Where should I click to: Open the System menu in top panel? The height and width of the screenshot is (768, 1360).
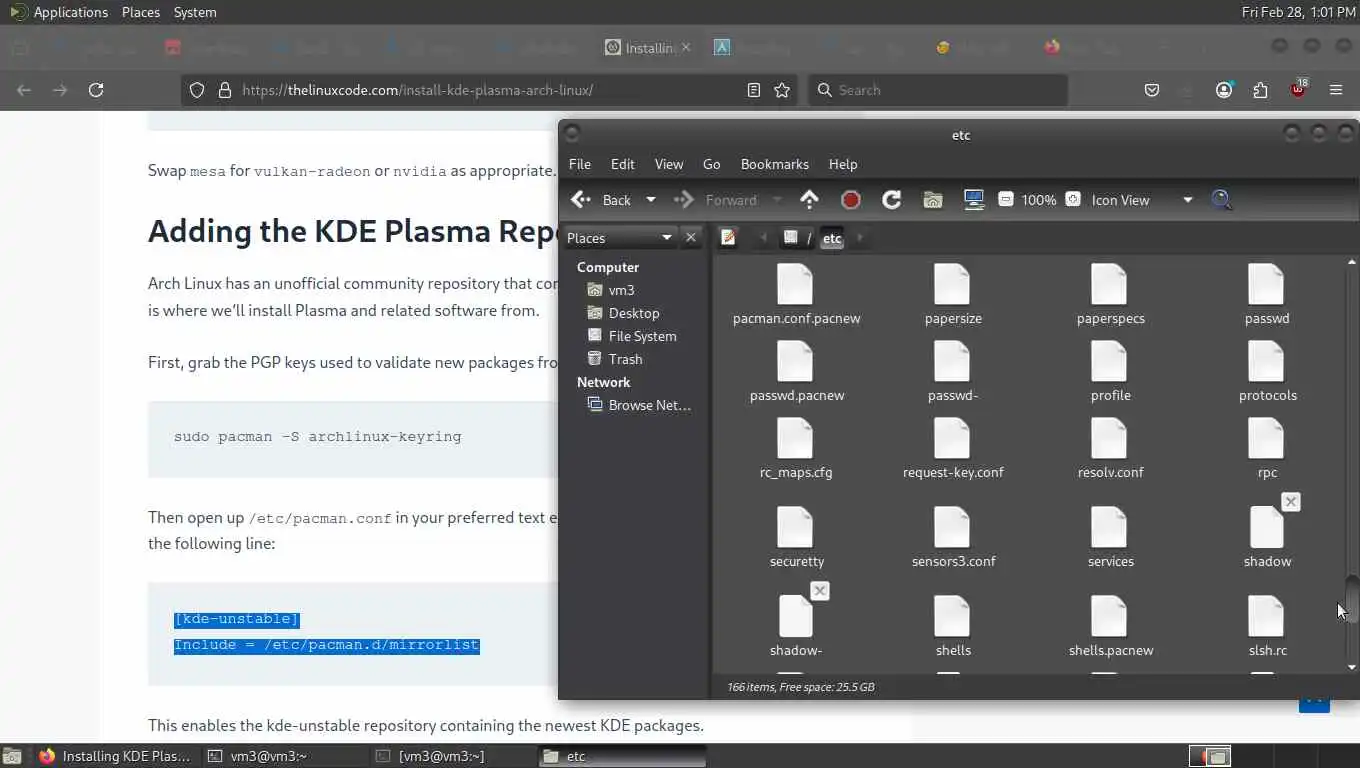(x=195, y=12)
